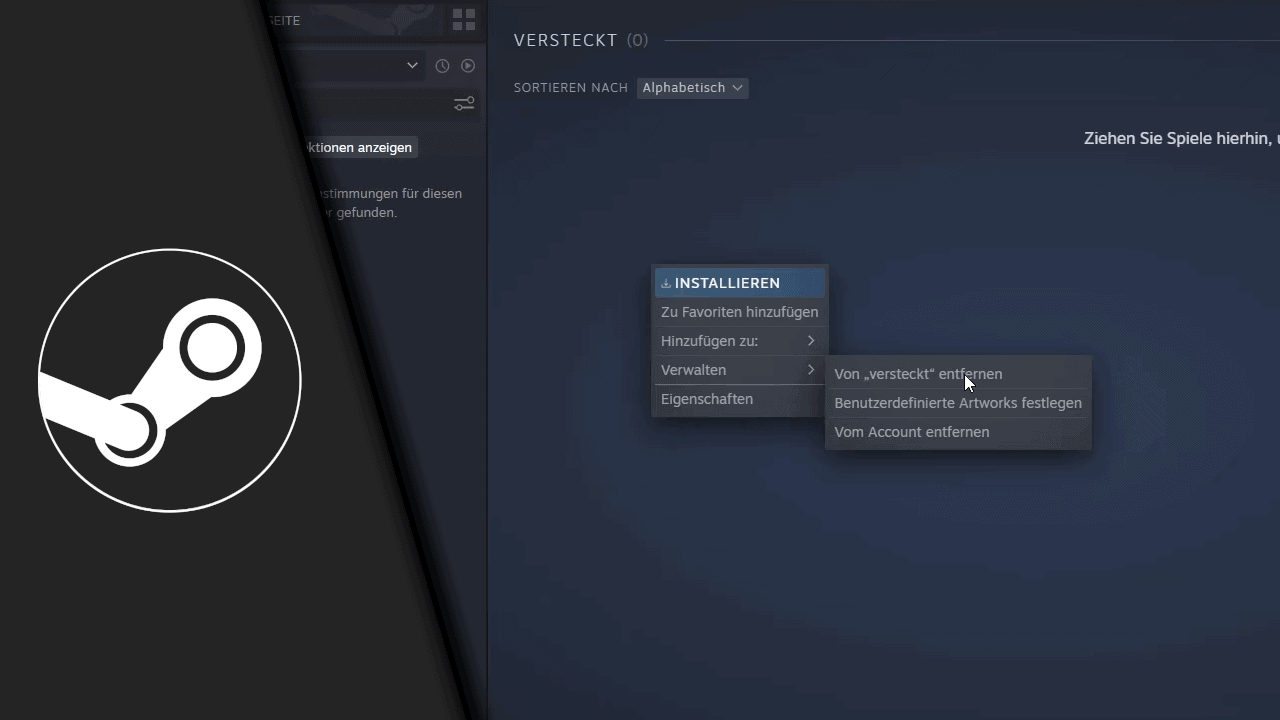
Task: Select Eigenschaften in the context menu
Action: [x=707, y=399]
